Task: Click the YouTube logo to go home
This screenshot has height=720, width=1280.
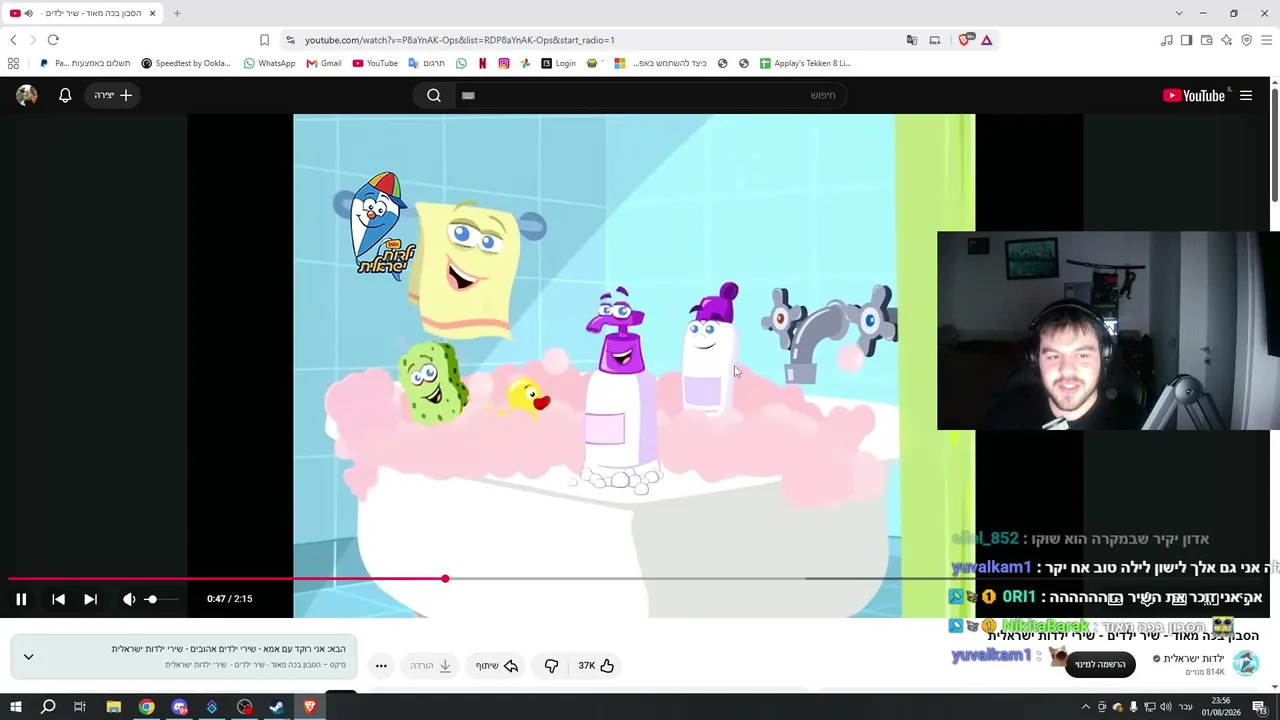Action: coord(1194,95)
